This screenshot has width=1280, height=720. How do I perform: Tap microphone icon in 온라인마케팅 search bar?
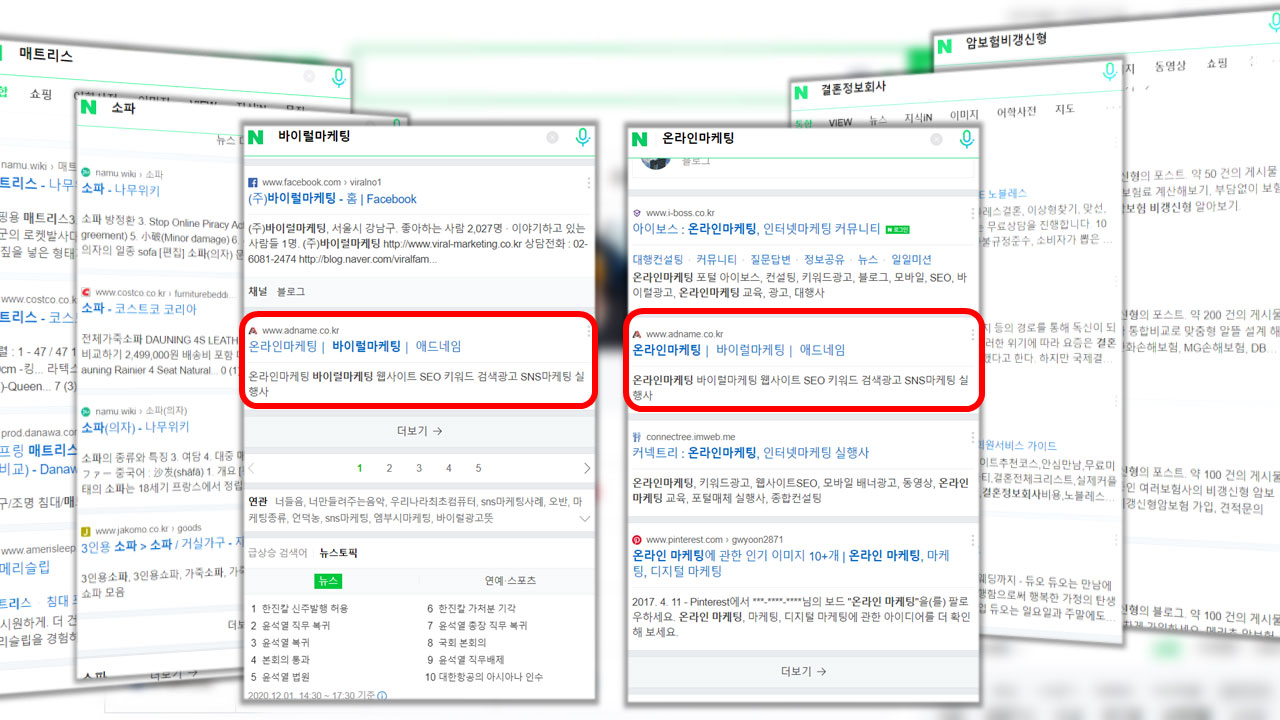pos(966,139)
